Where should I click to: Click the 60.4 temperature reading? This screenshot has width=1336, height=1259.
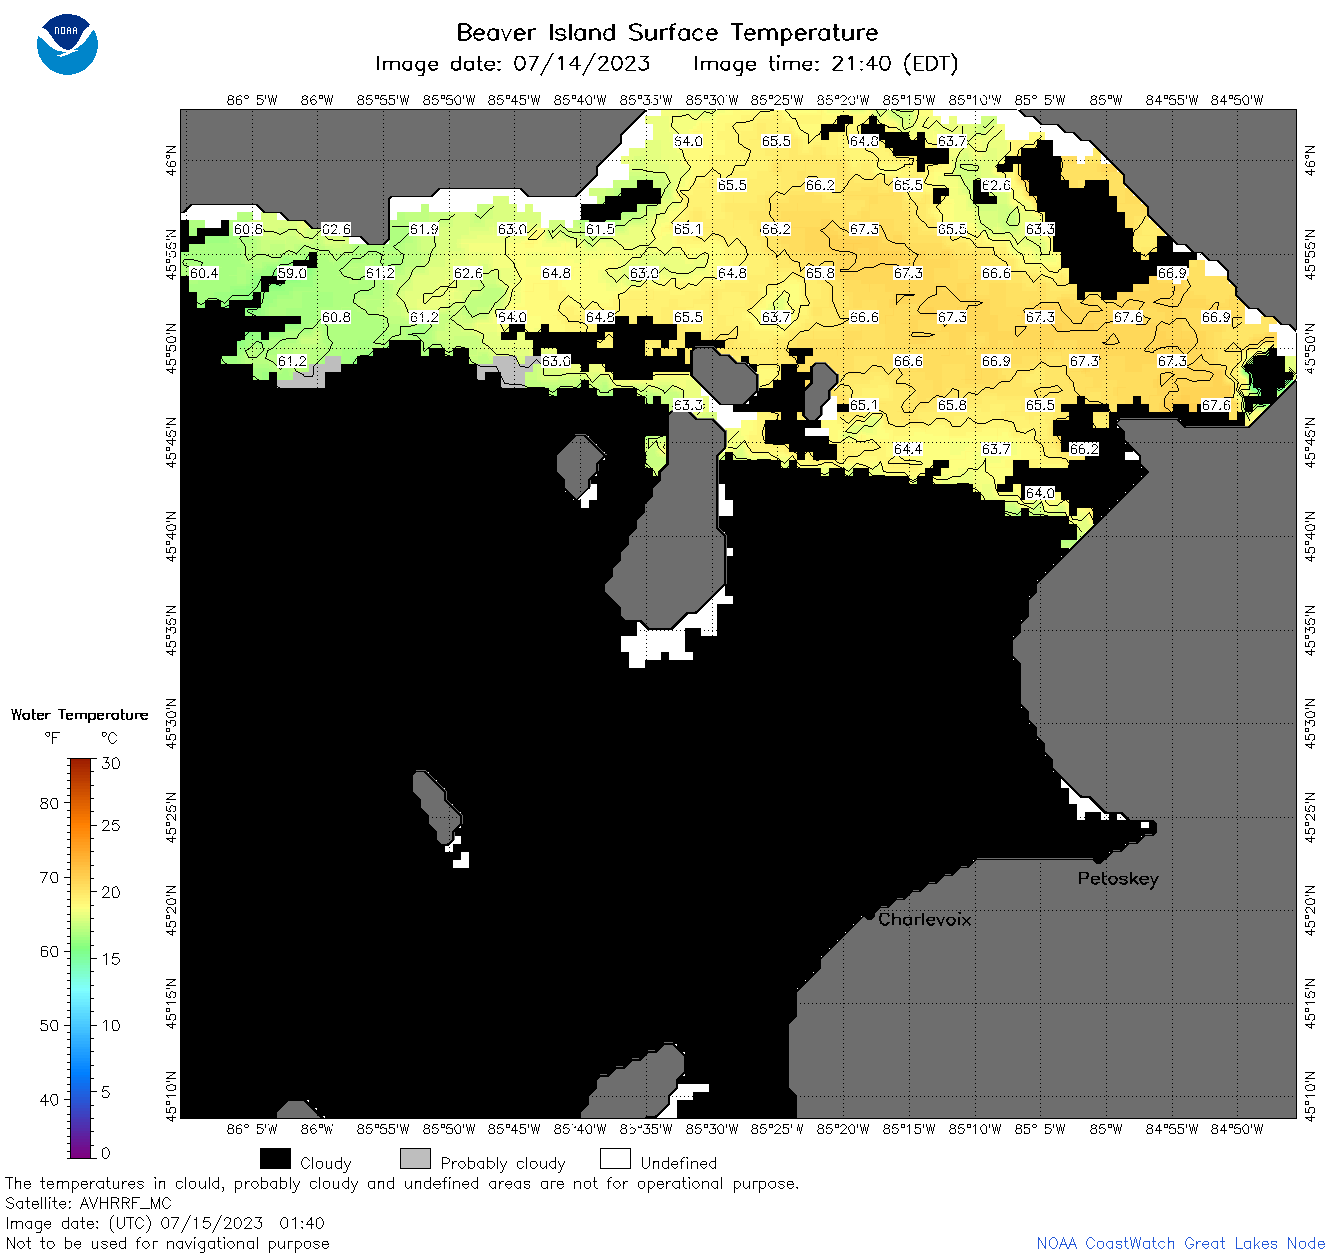(x=204, y=273)
